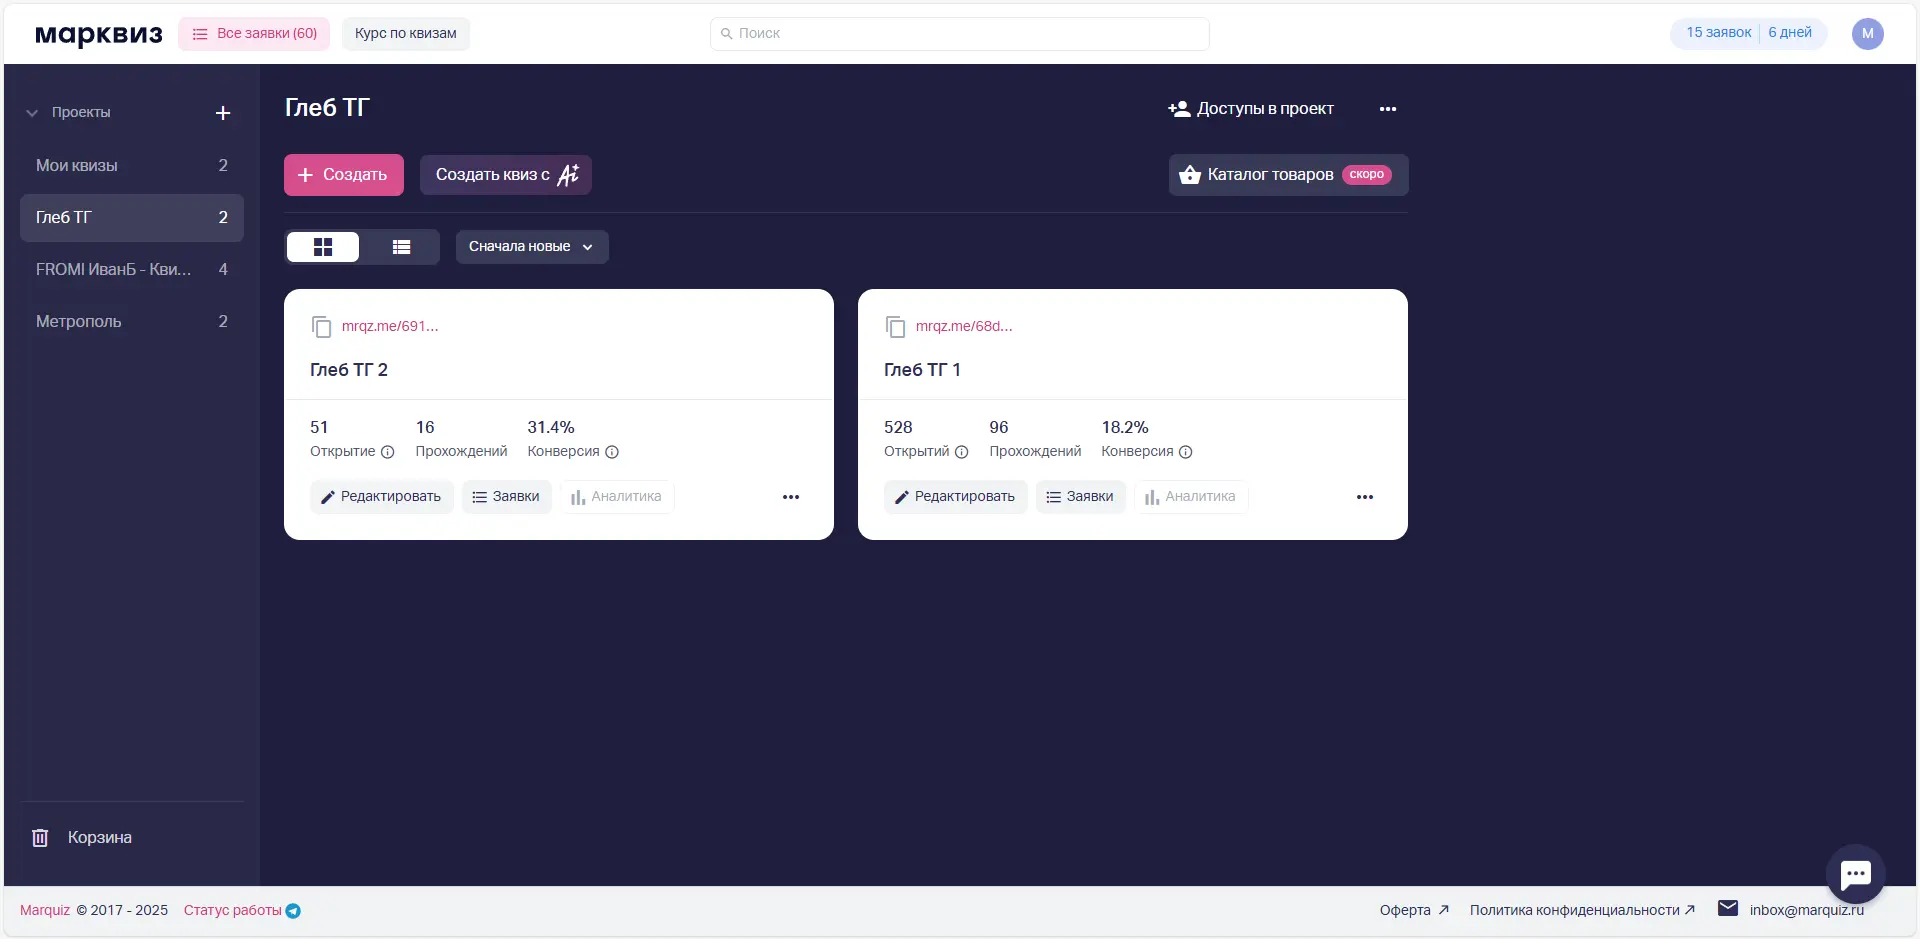Focus the Поиск search field
1920x939 pixels.
click(x=960, y=34)
